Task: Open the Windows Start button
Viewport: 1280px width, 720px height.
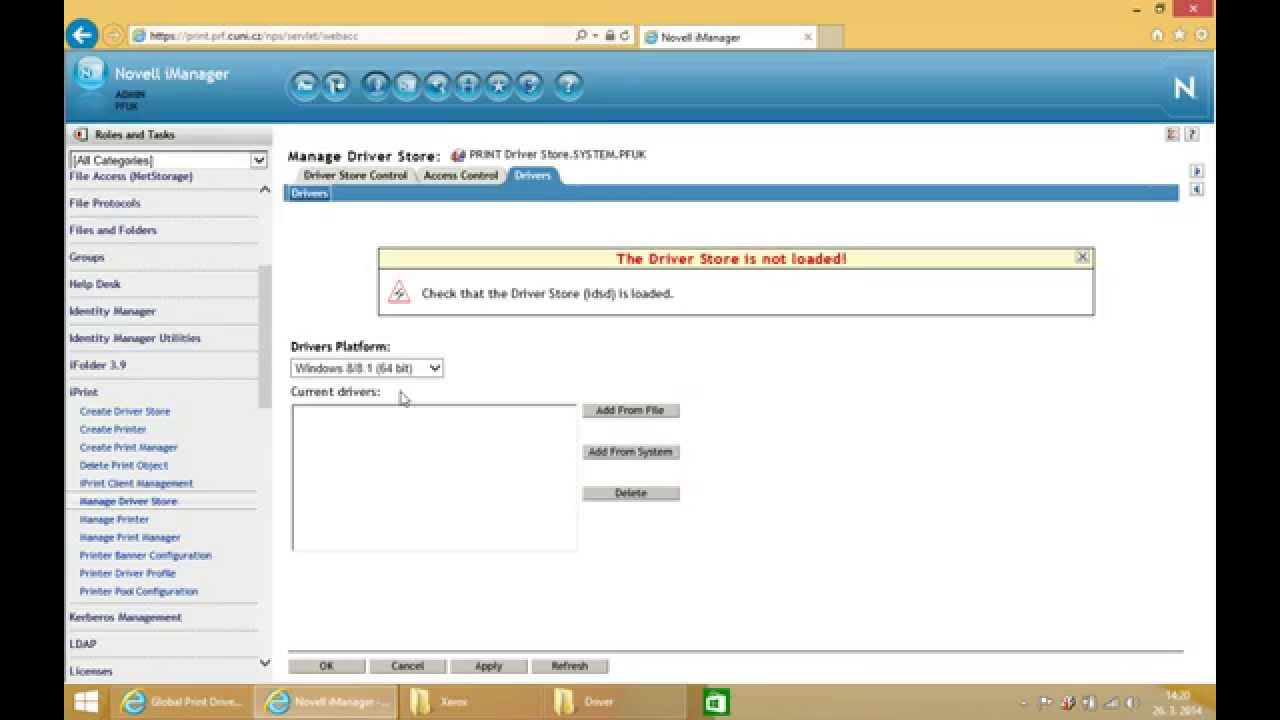Action: (x=86, y=702)
